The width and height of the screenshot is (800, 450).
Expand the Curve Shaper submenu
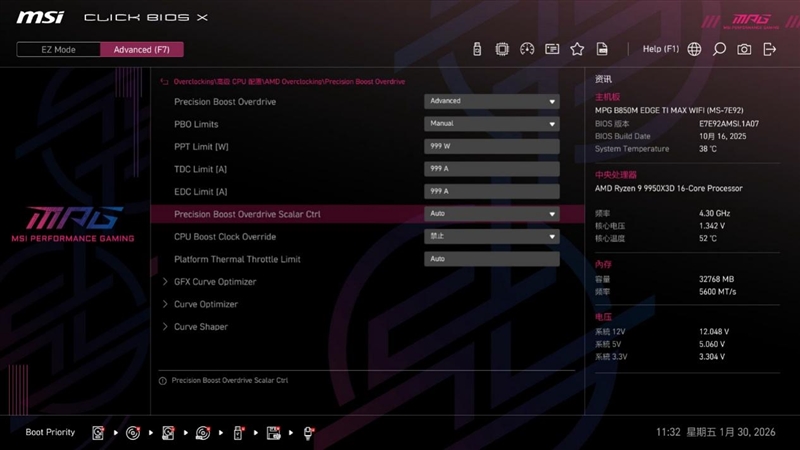(200, 327)
